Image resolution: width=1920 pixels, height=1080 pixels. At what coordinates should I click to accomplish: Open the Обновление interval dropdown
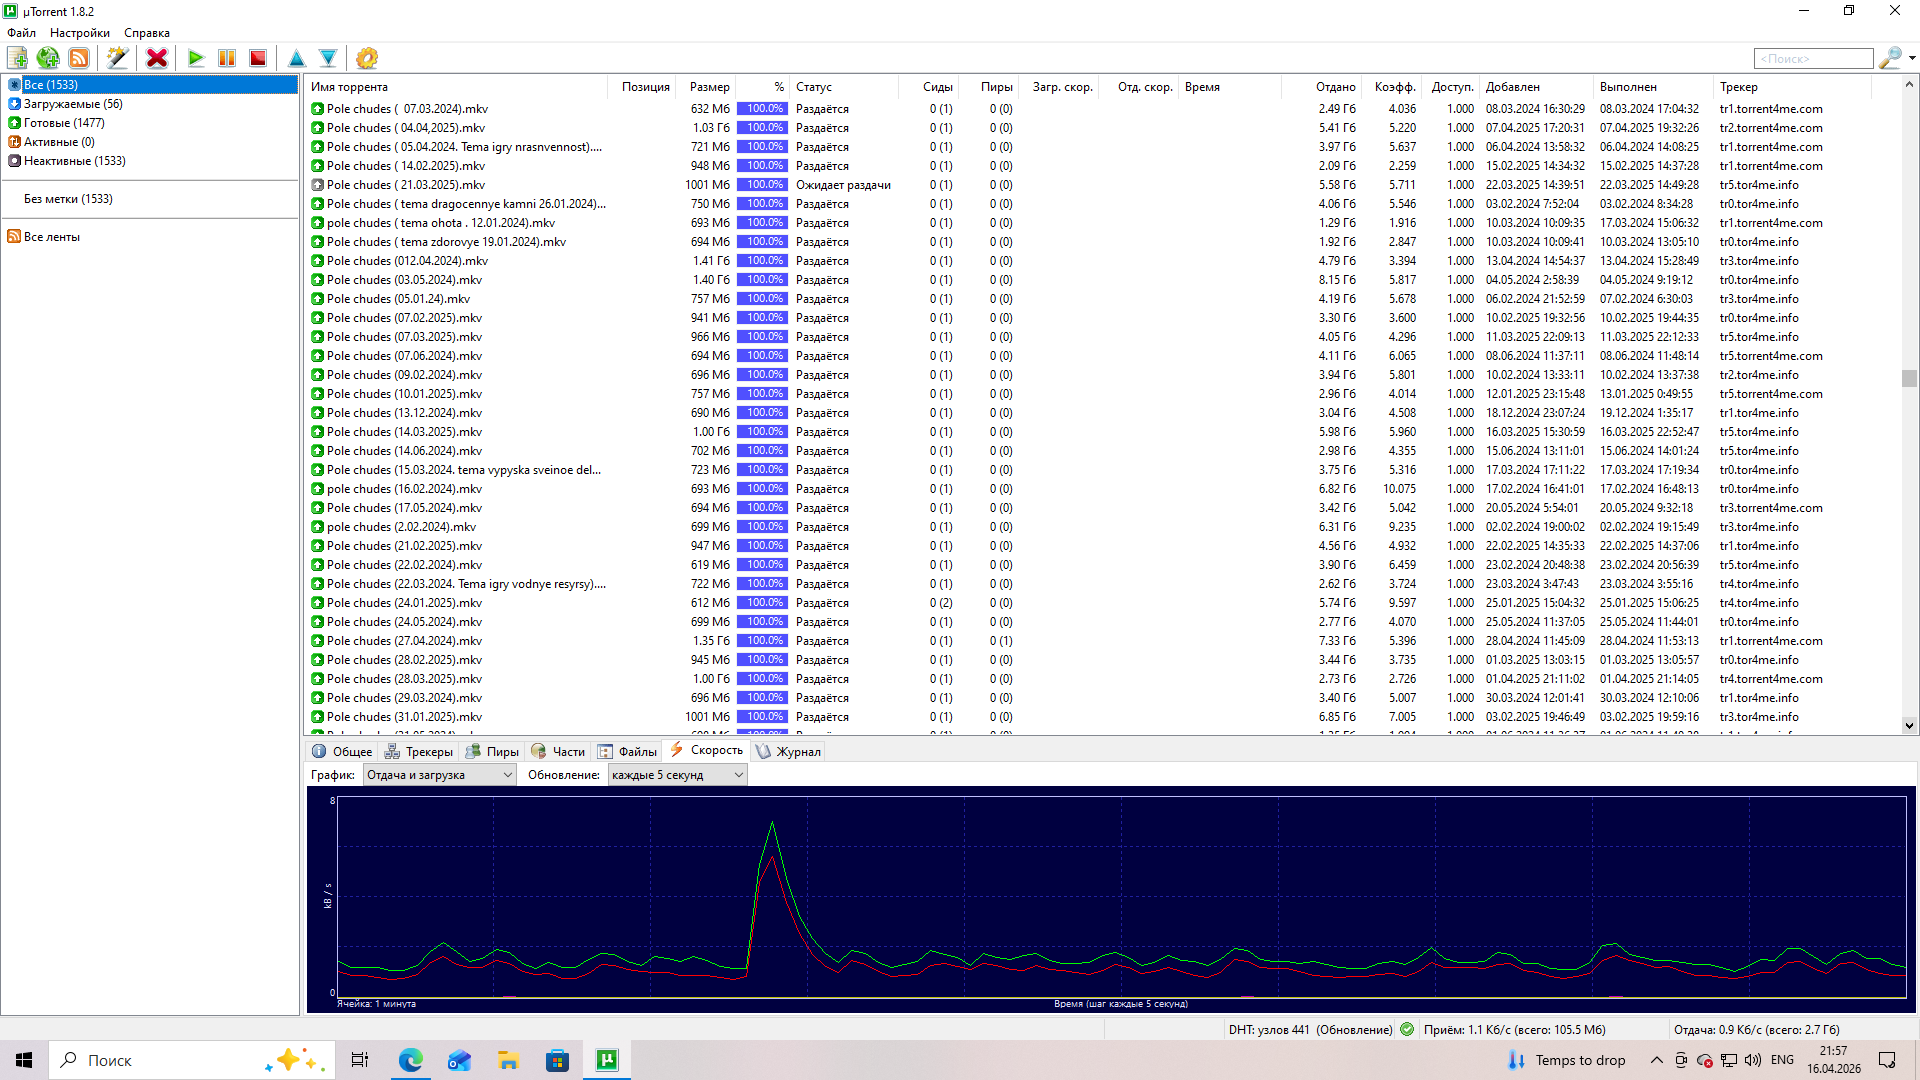coord(677,775)
